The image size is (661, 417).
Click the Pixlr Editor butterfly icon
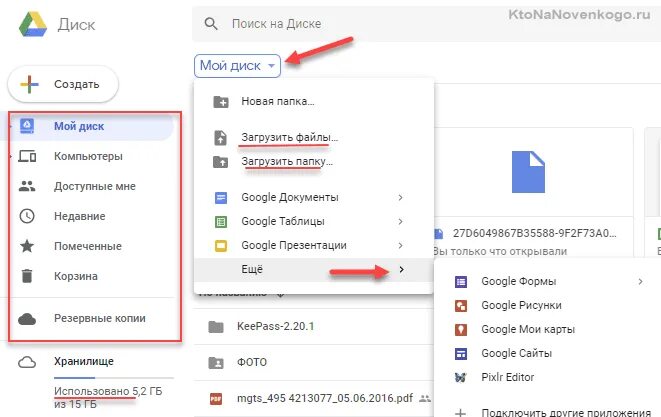pos(461,377)
